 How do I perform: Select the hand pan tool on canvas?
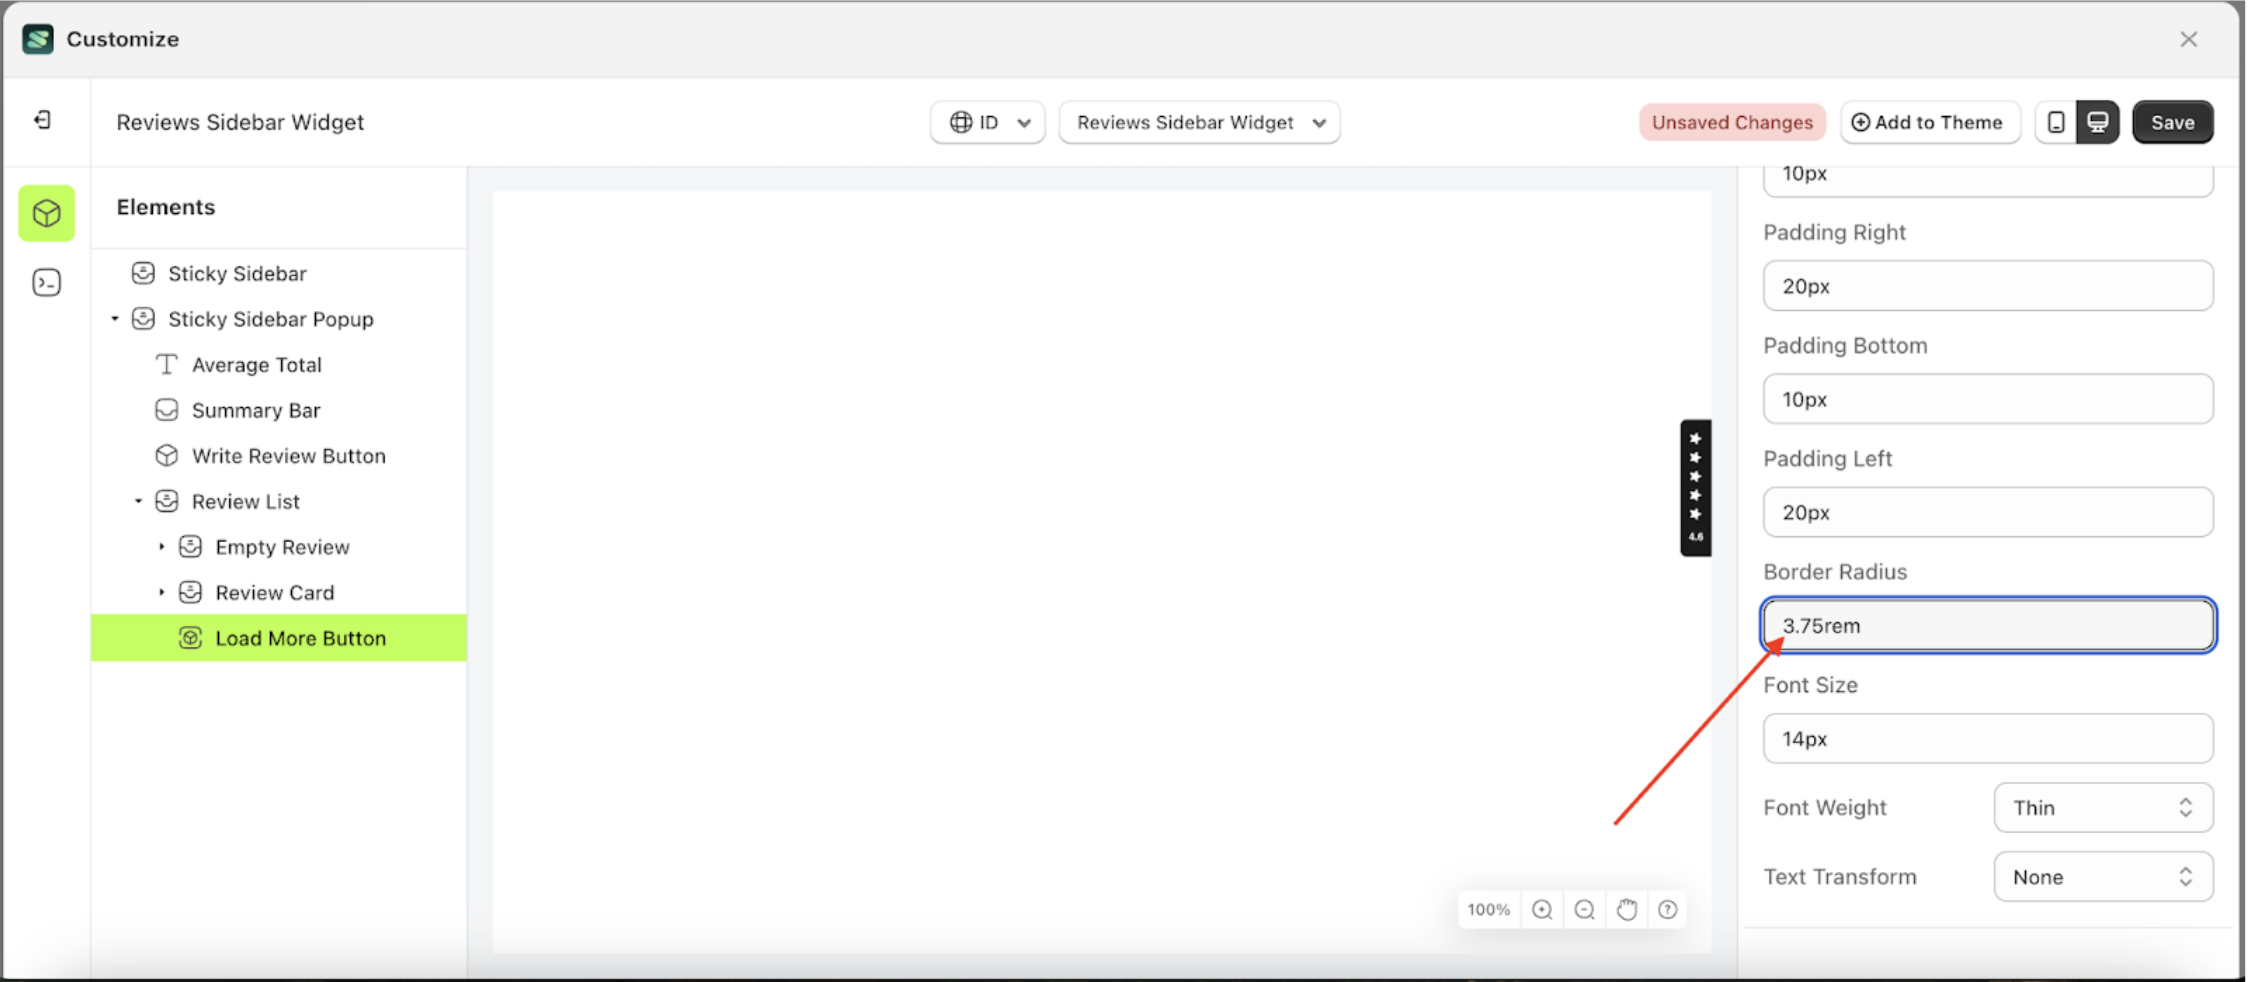pyautogui.click(x=1626, y=909)
